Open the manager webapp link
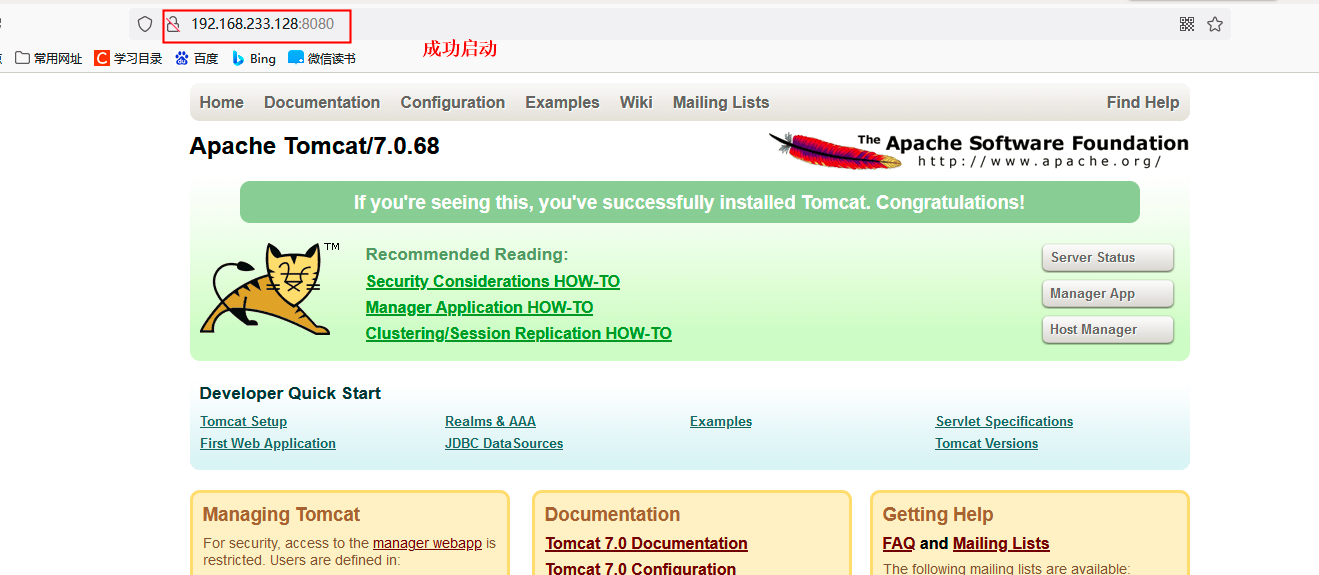 point(427,543)
